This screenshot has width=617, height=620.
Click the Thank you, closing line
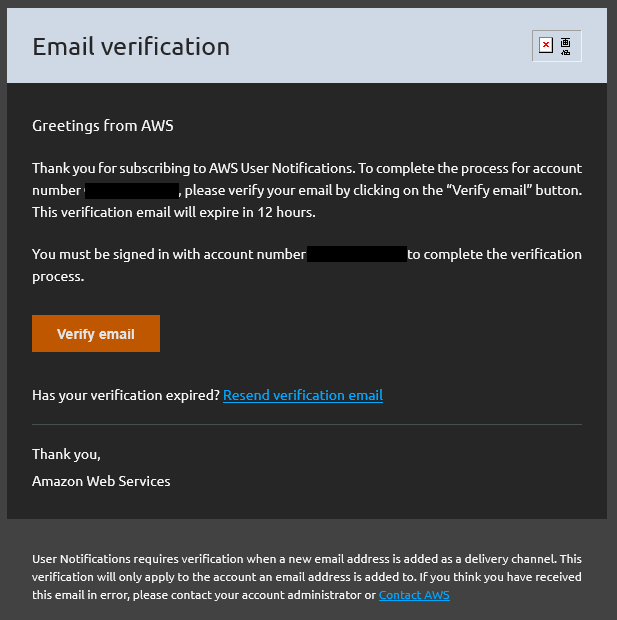pos(66,454)
